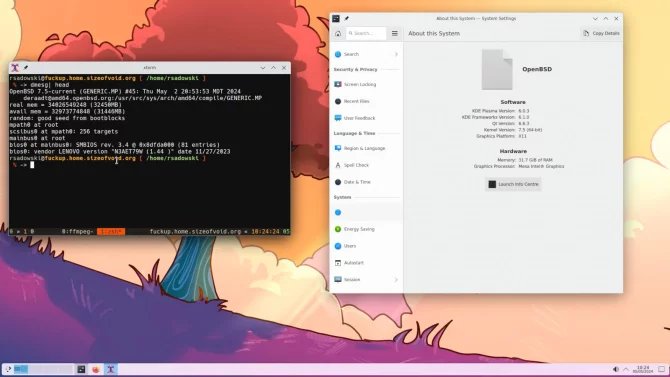Click the pin icon in System Settings titlebar
Screen dimensions: 670x377
pyautogui.click(x=347, y=18)
